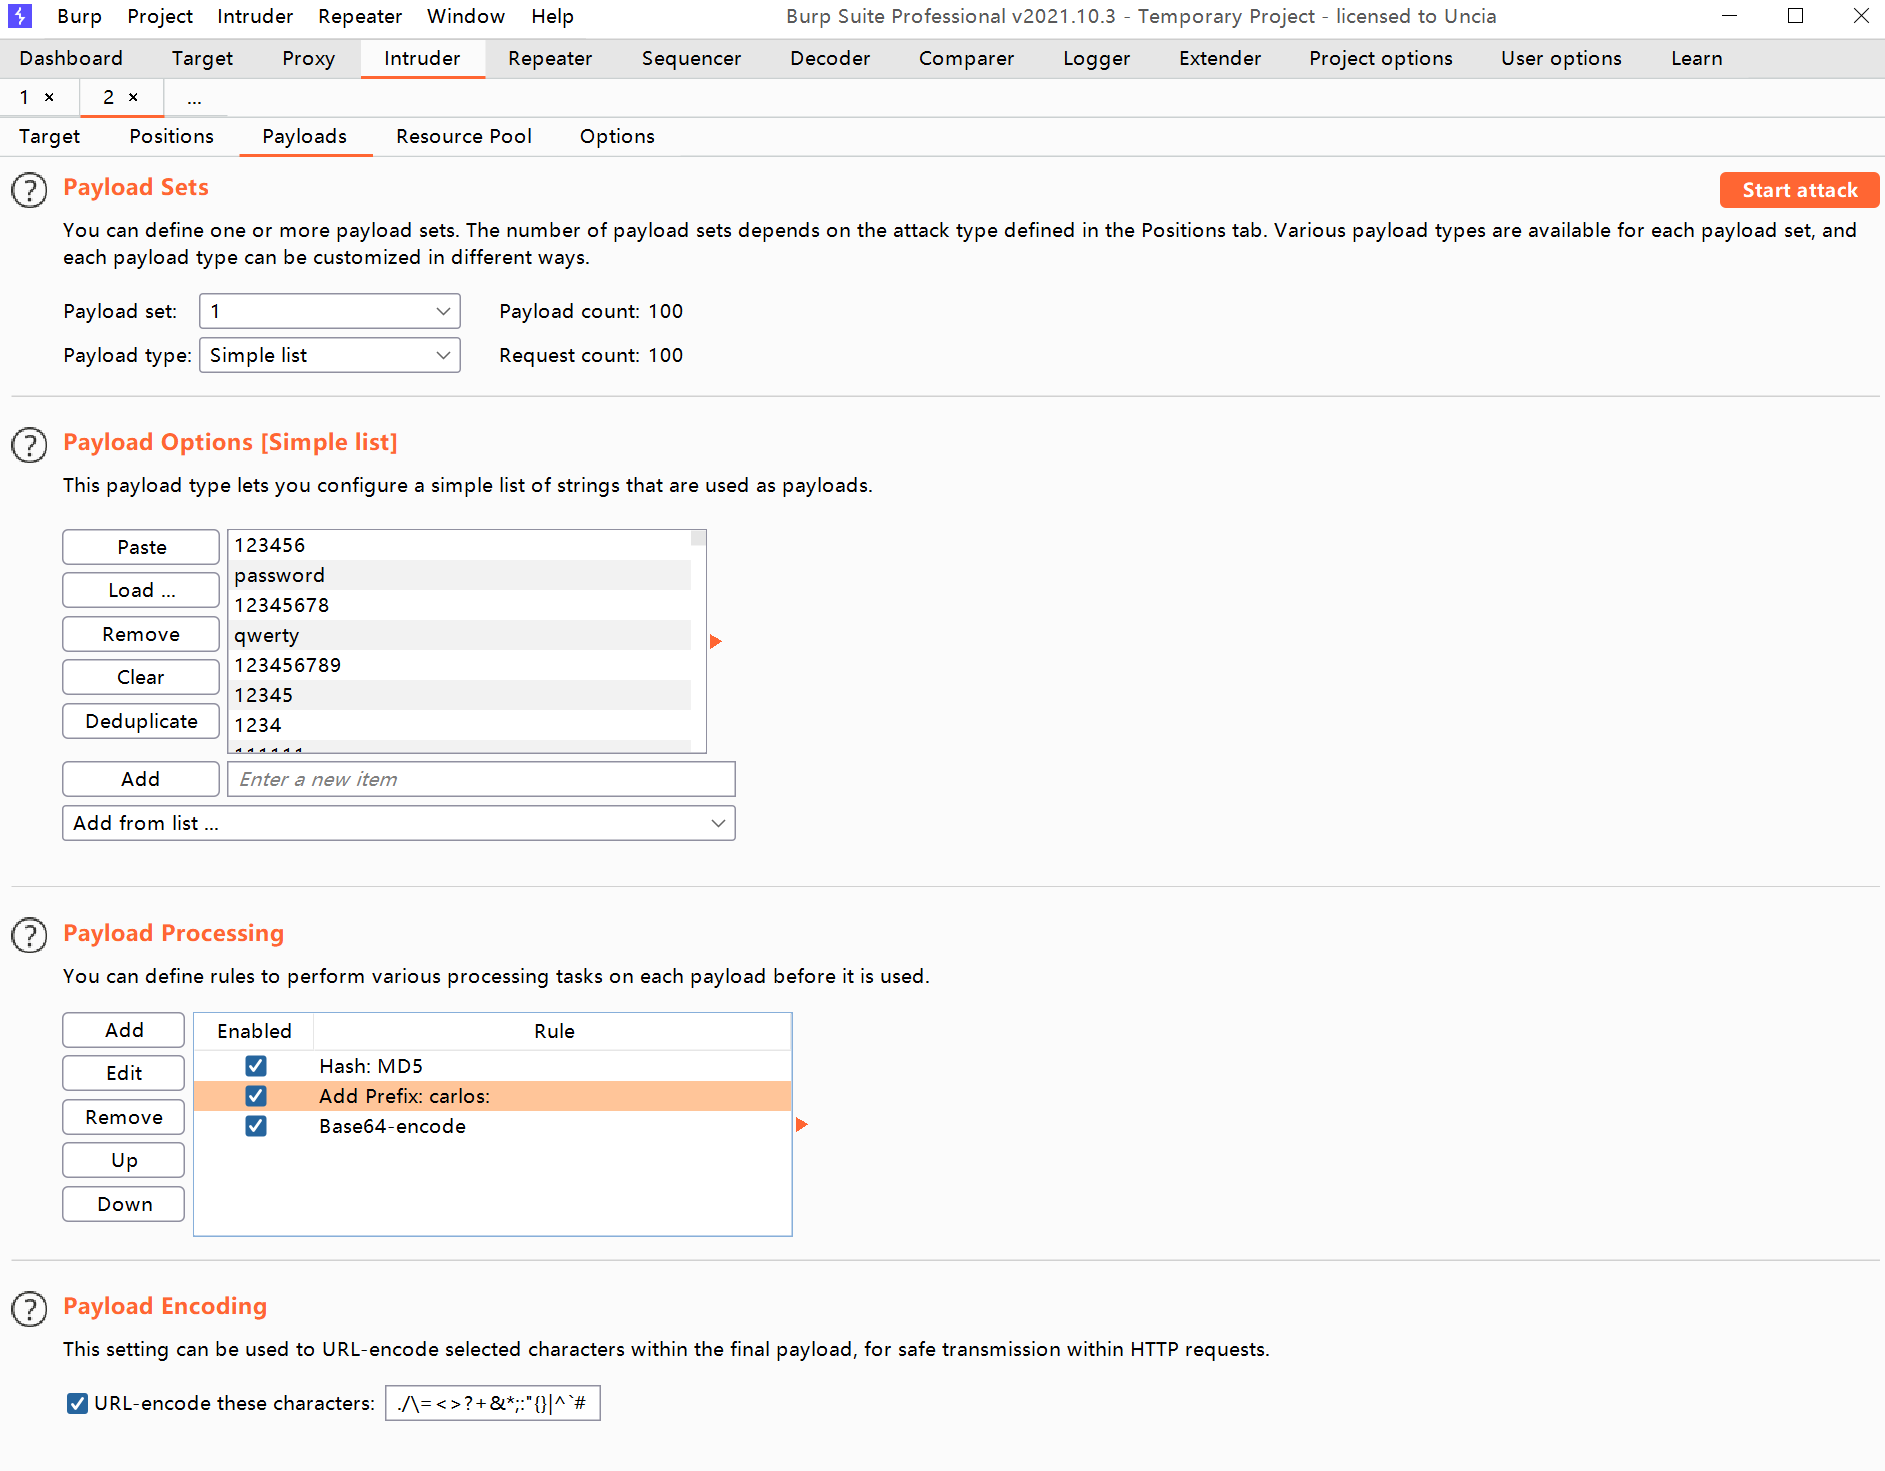1885x1471 pixels.
Task: Open the Logger tab
Action: (1096, 58)
